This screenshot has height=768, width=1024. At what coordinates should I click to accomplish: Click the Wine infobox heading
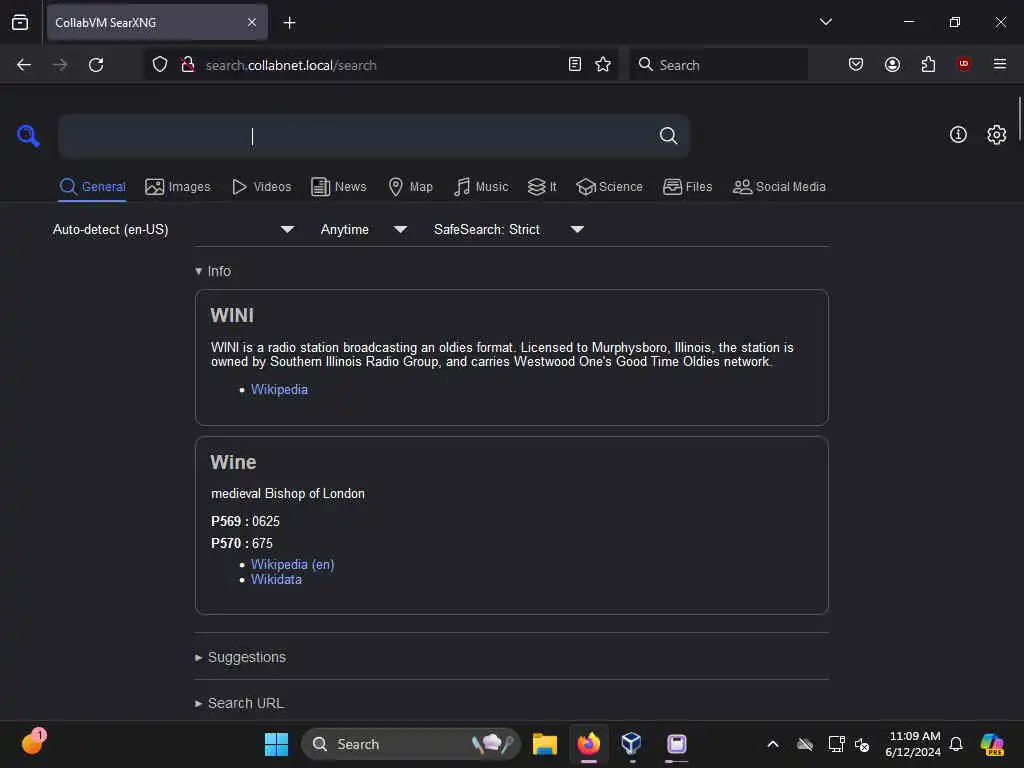(x=233, y=462)
